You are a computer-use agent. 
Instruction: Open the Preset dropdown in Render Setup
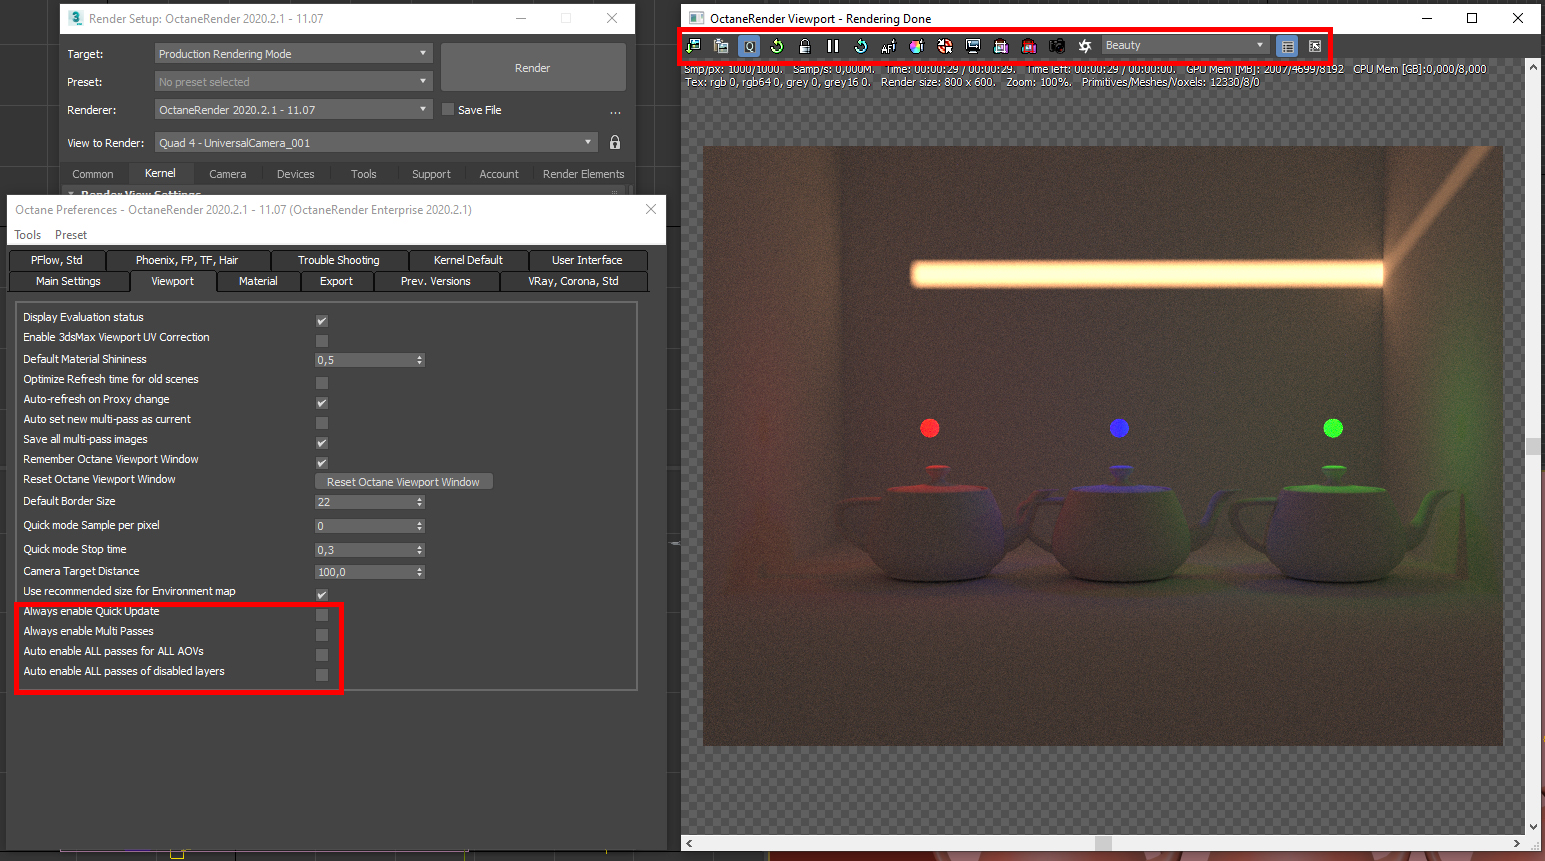tap(293, 82)
